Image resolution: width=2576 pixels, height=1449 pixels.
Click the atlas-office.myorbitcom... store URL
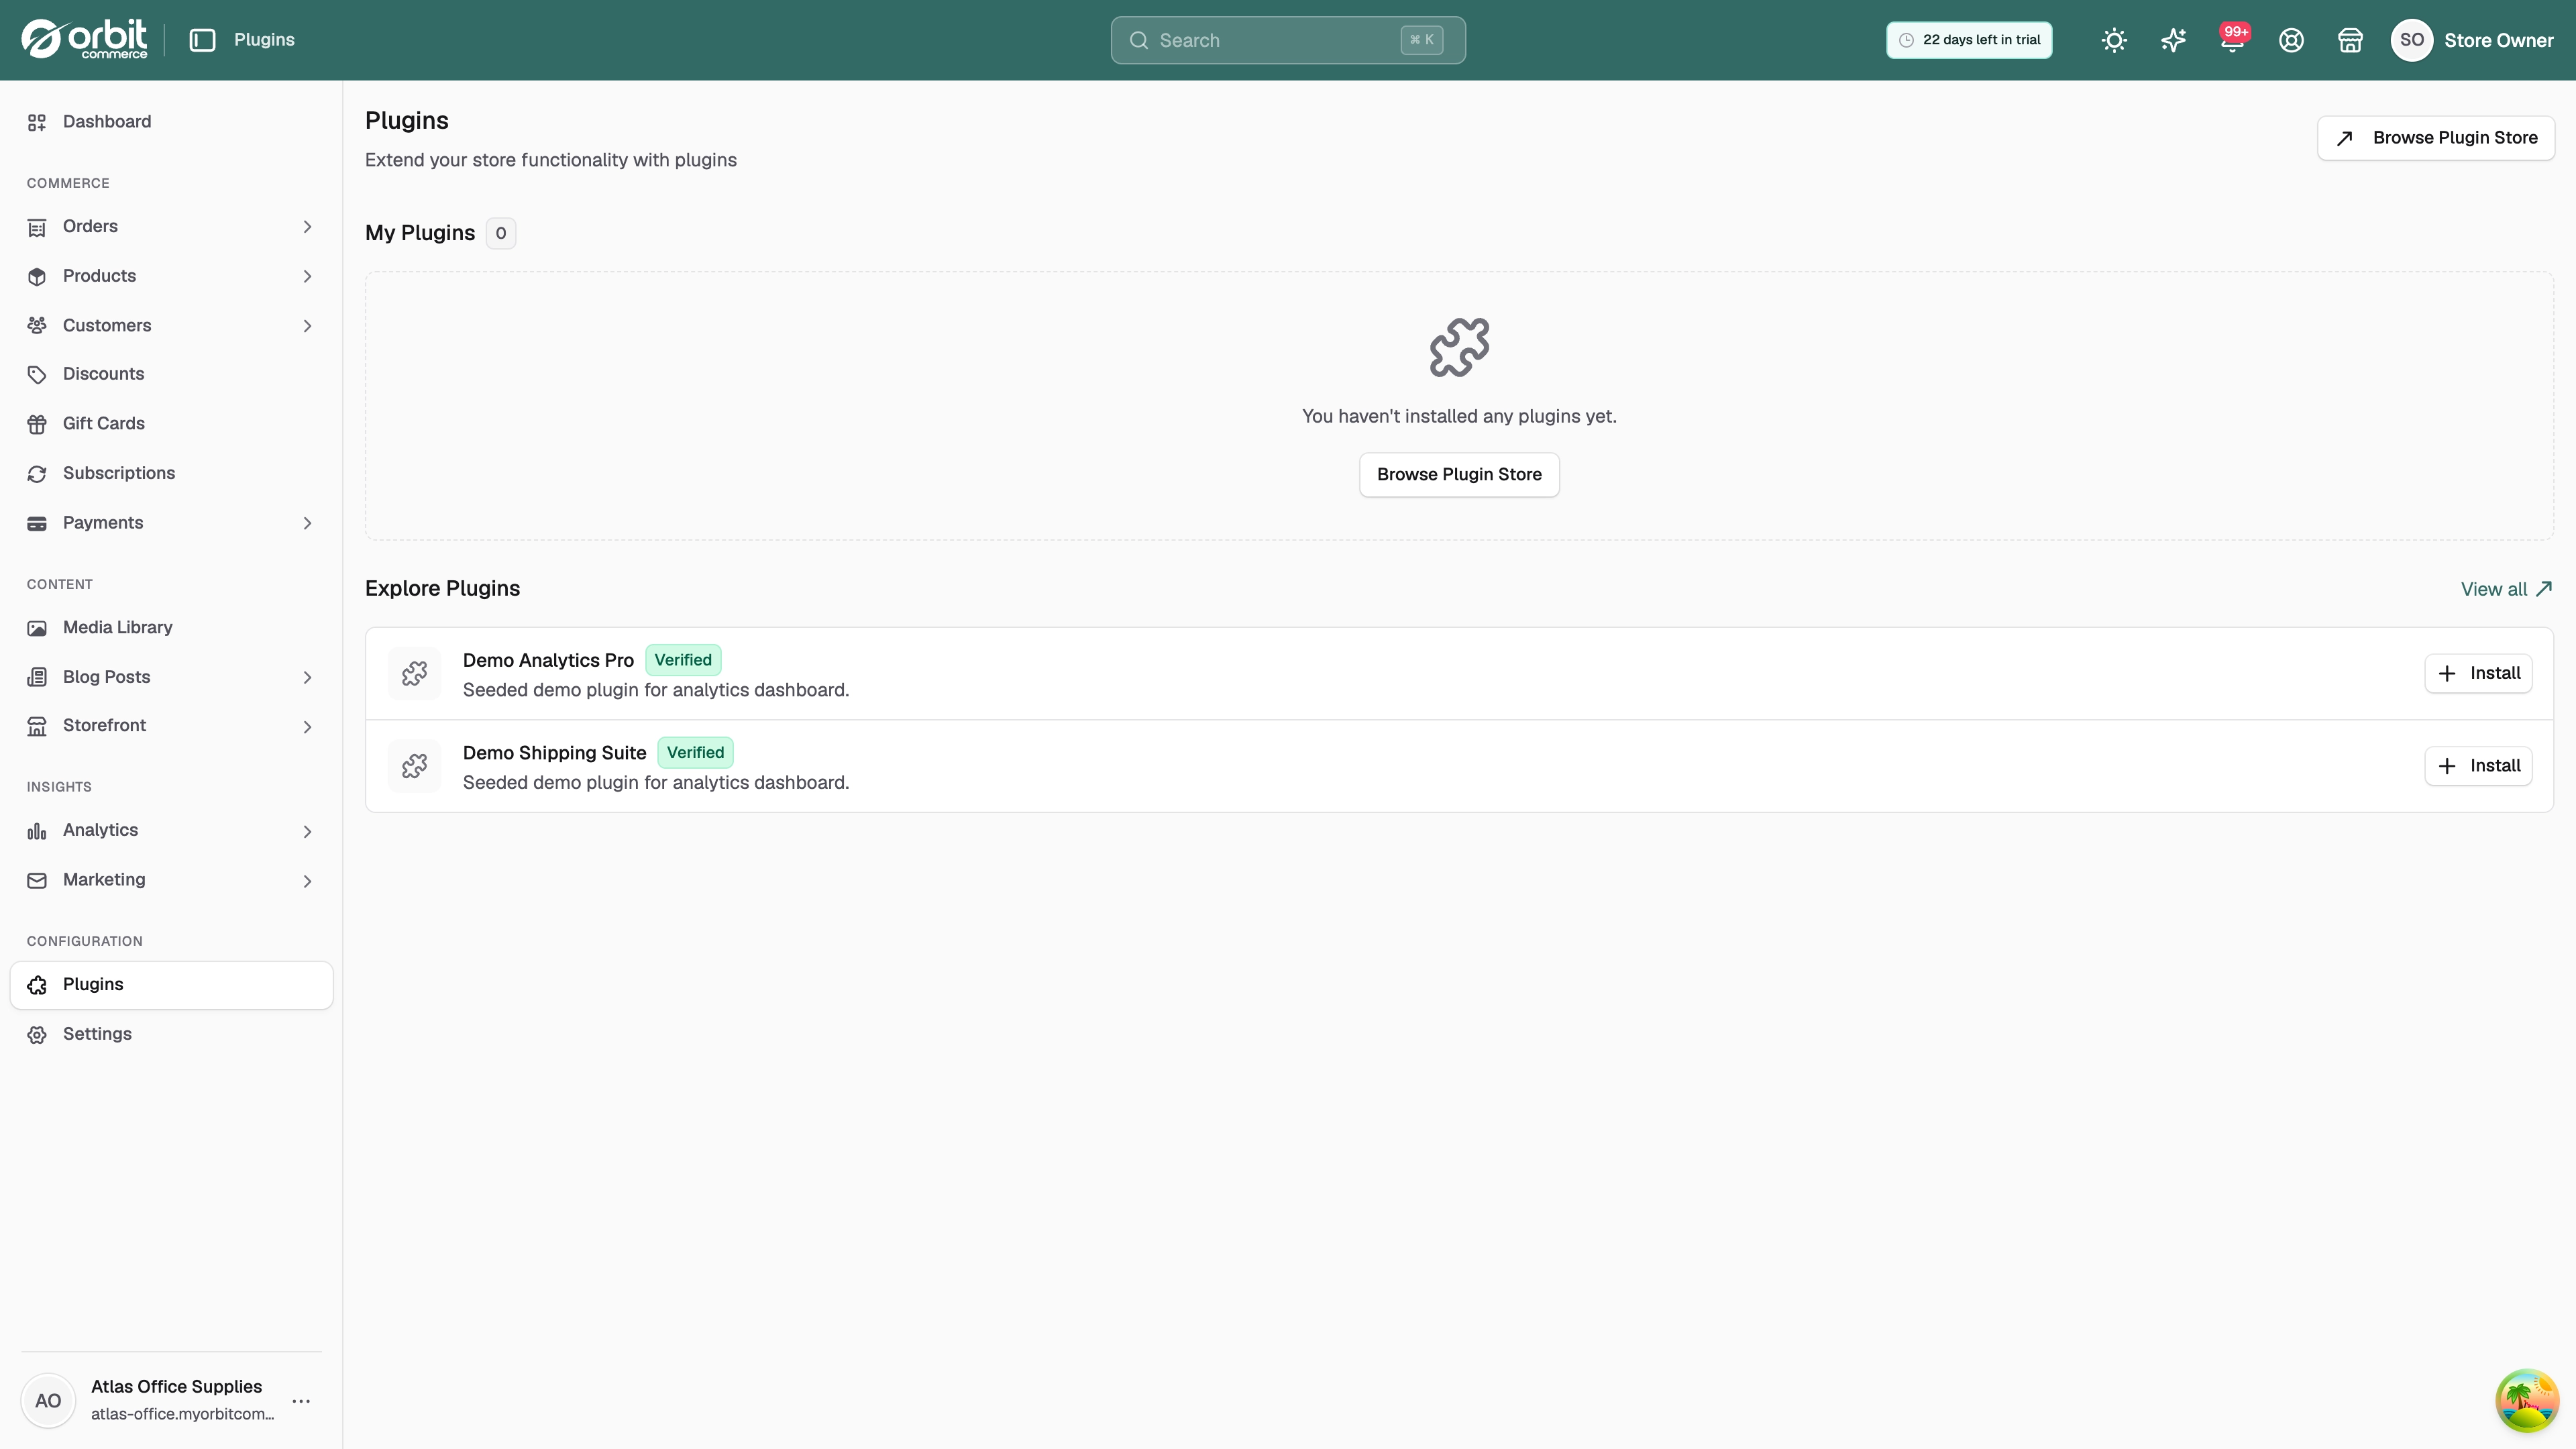click(182, 1414)
